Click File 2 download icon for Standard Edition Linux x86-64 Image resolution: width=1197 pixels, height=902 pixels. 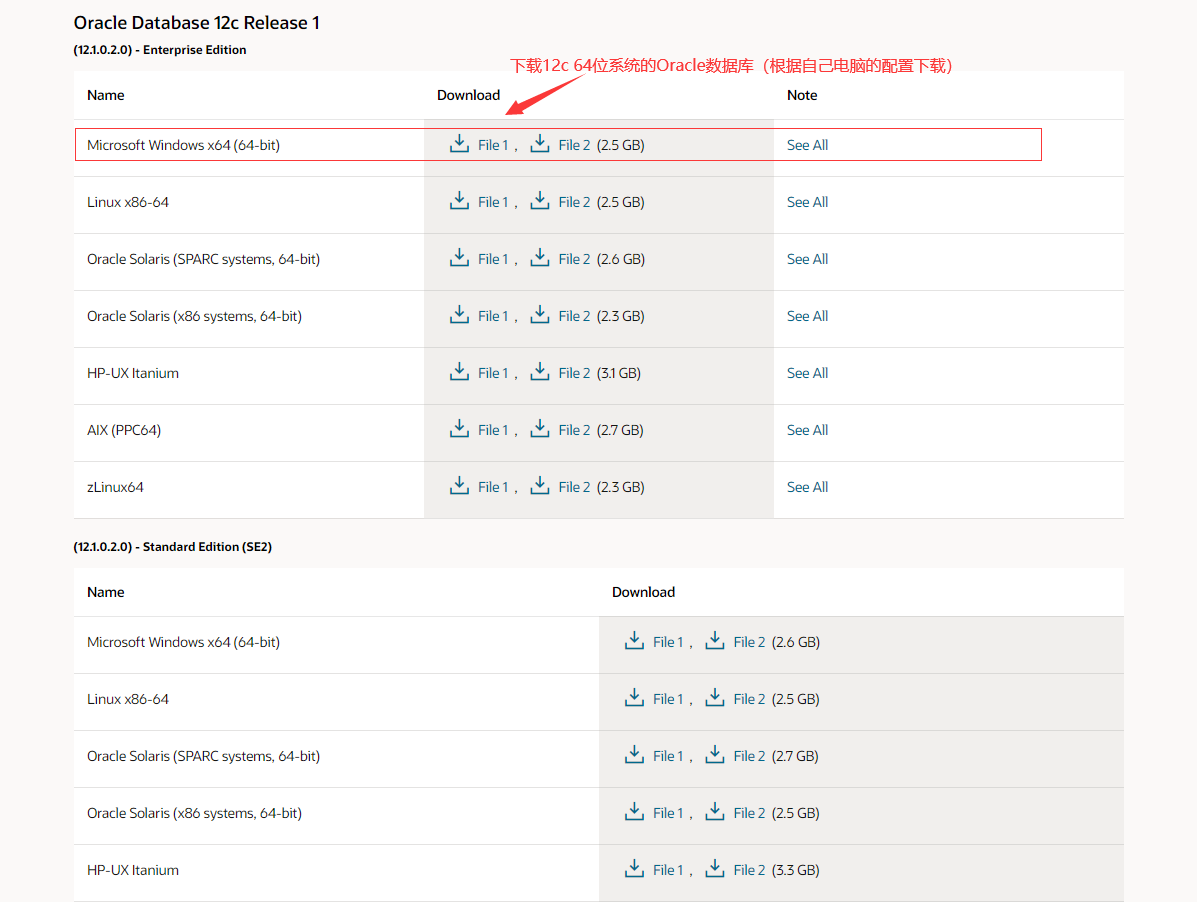click(x=715, y=697)
